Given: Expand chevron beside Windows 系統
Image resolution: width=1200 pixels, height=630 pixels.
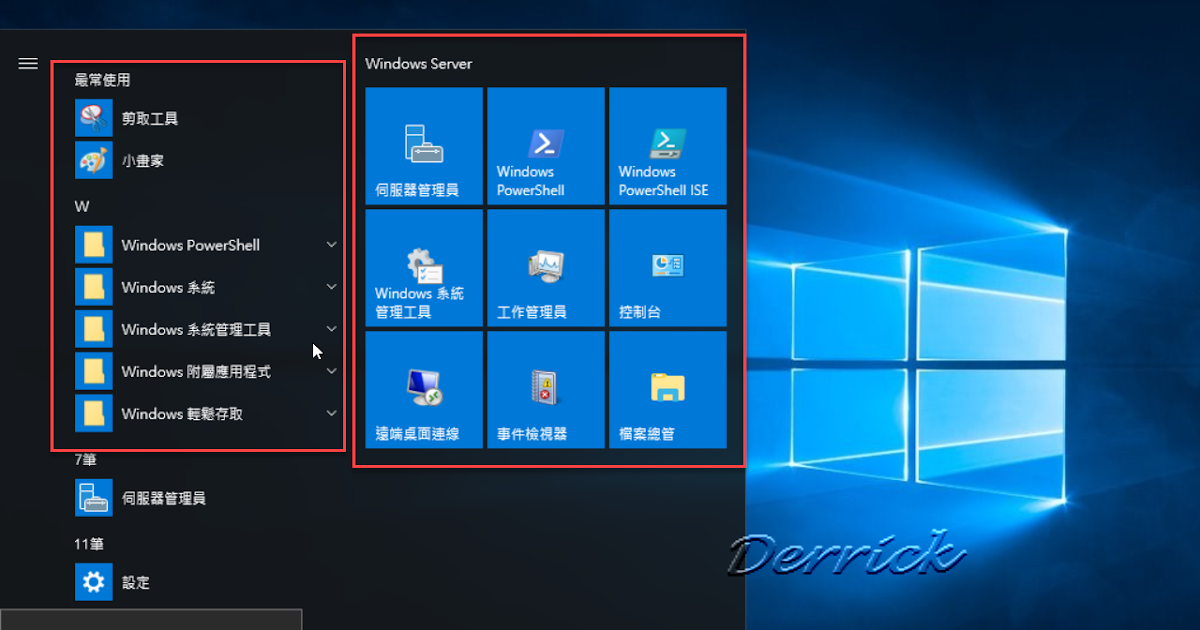Looking at the screenshot, I should pyautogui.click(x=332, y=286).
